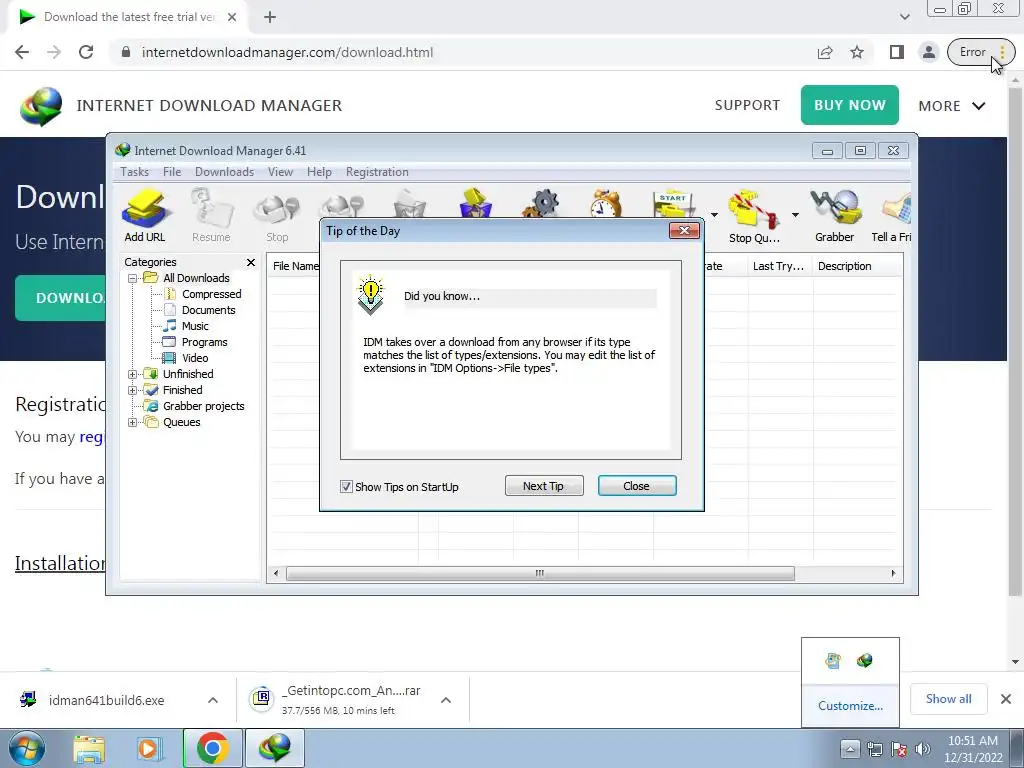This screenshot has width=1024, height=768.
Task: Select Compressed category in tree
Action: [x=211, y=294]
